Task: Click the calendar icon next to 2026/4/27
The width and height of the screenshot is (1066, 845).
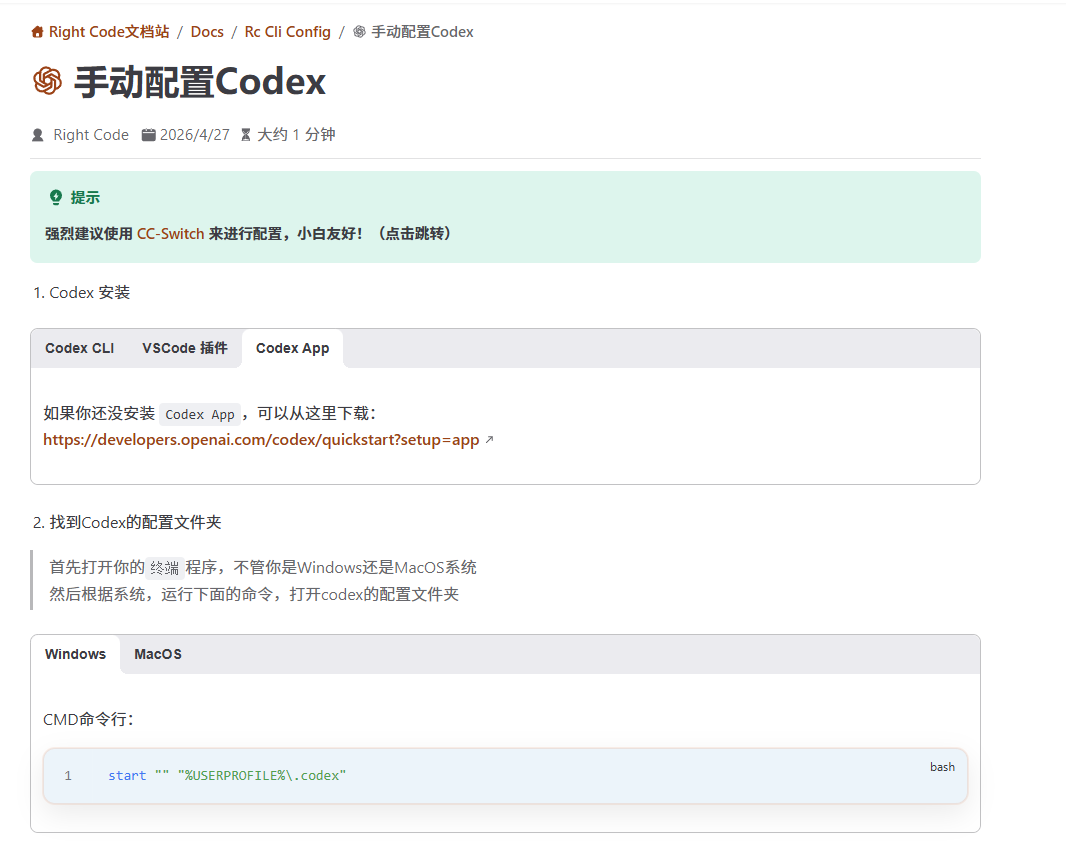Action: [x=148, y=135]
